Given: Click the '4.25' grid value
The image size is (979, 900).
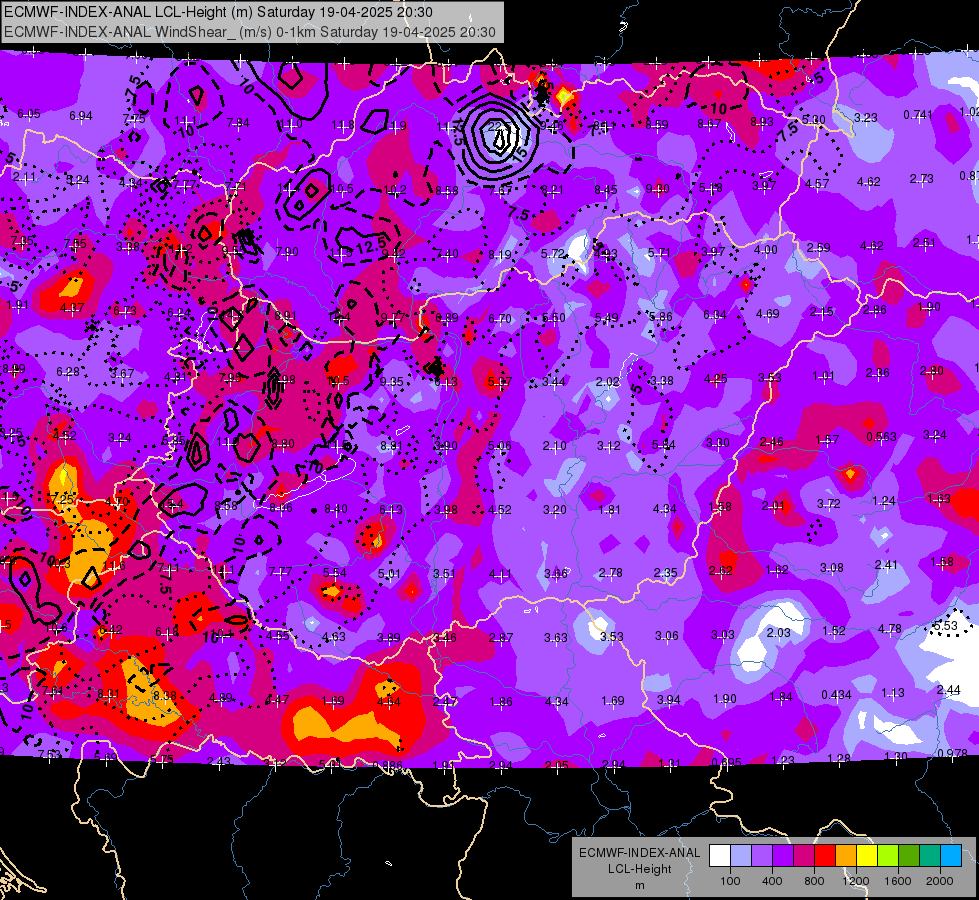Looking at the screenshot, I should coord(716,379).
